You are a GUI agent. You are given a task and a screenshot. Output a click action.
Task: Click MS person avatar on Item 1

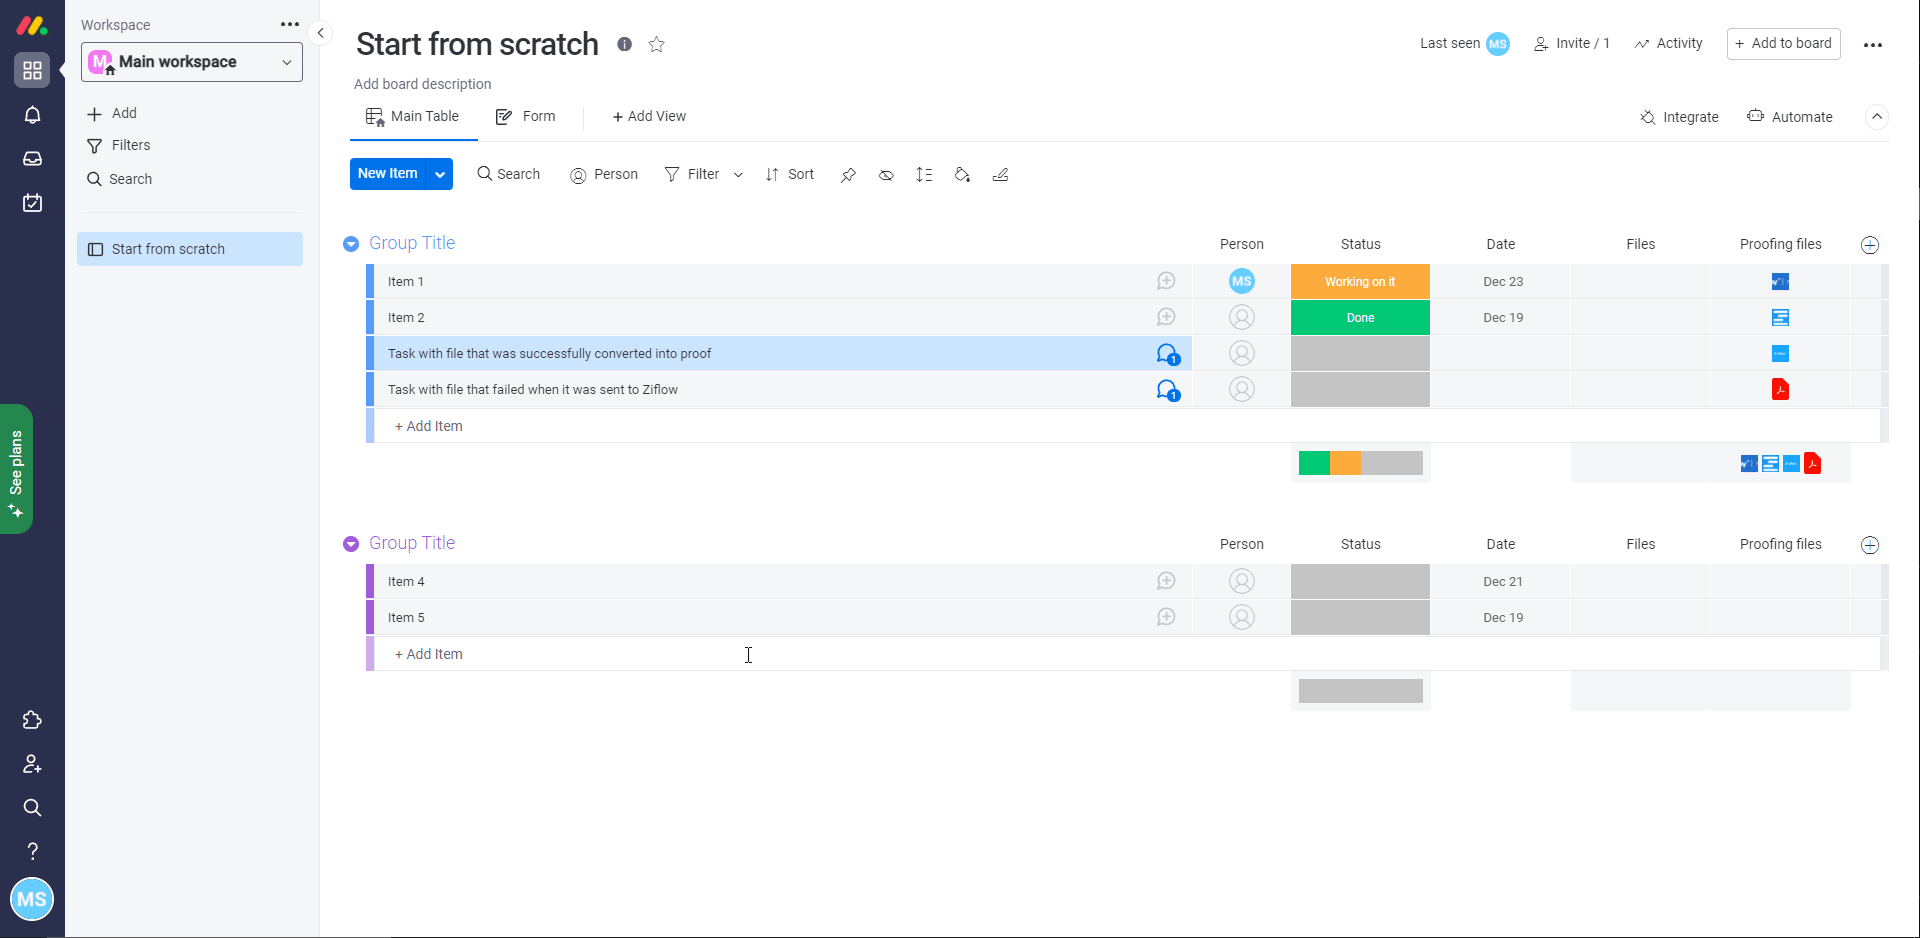pos(1242,281)
